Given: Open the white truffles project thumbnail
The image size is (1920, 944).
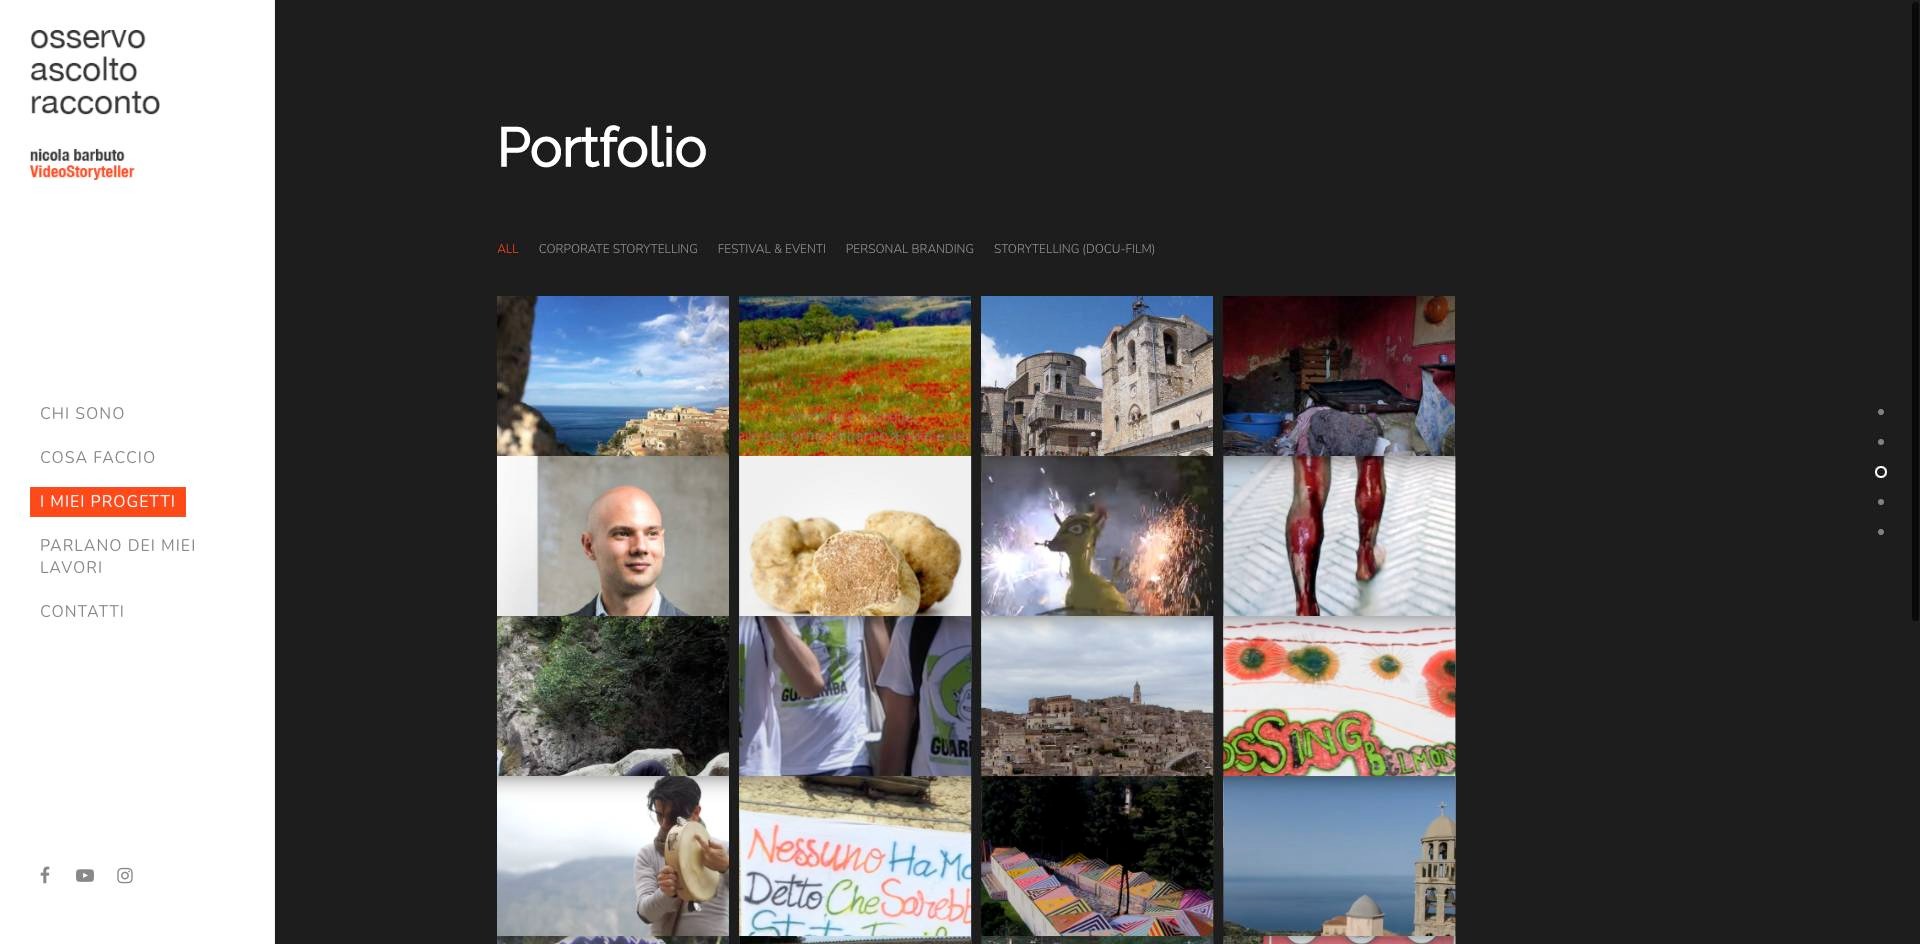Looking at the screenshot, I should [x=855, y=536].
